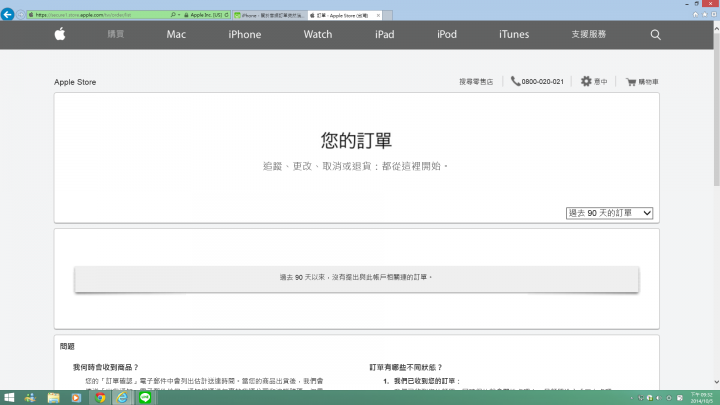This screenshot has width=720, height=405.
Task: Open the iPad menu item
Action: 385,34
